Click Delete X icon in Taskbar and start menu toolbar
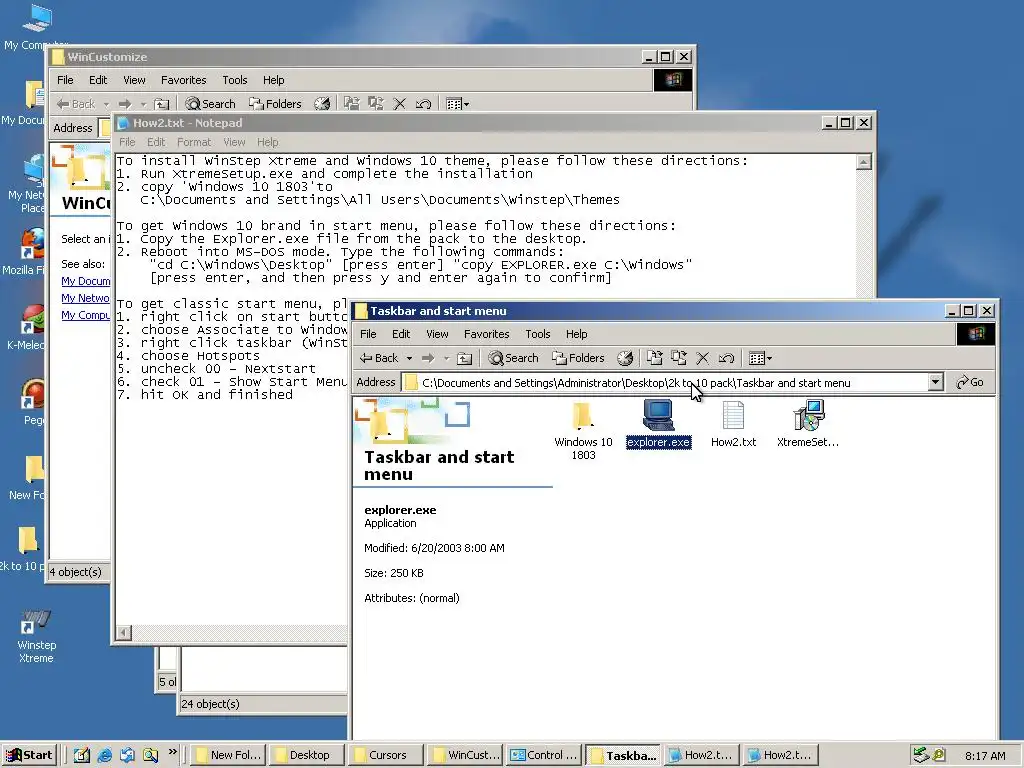The width and height of the screenshot is (1024, 768). coord(703,358)
